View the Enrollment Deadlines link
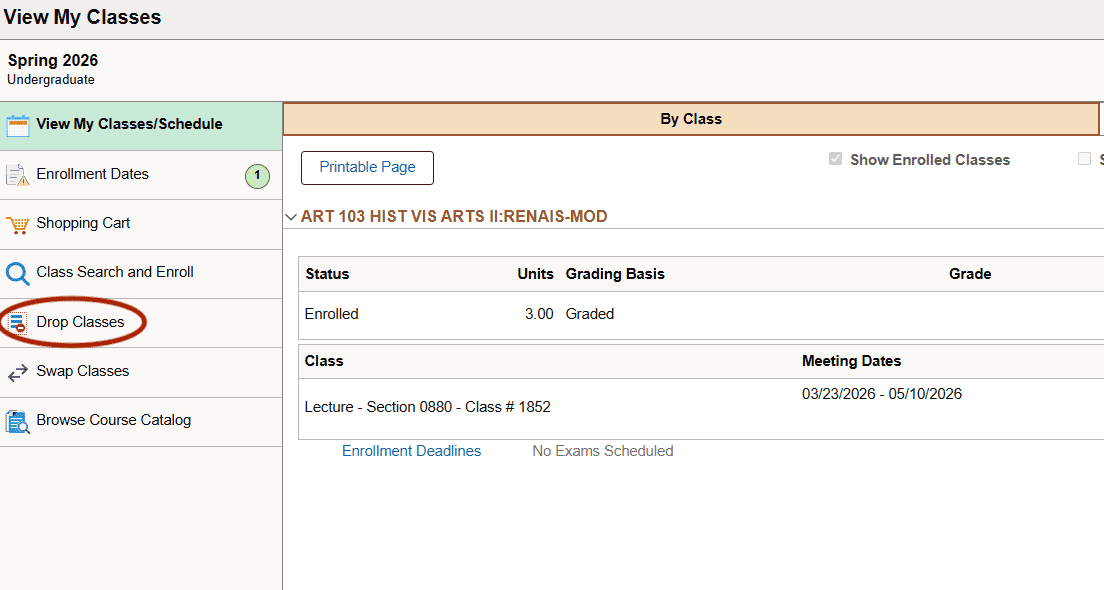Viewport: 1104px width, 590px height. click(x=411, y=450)
